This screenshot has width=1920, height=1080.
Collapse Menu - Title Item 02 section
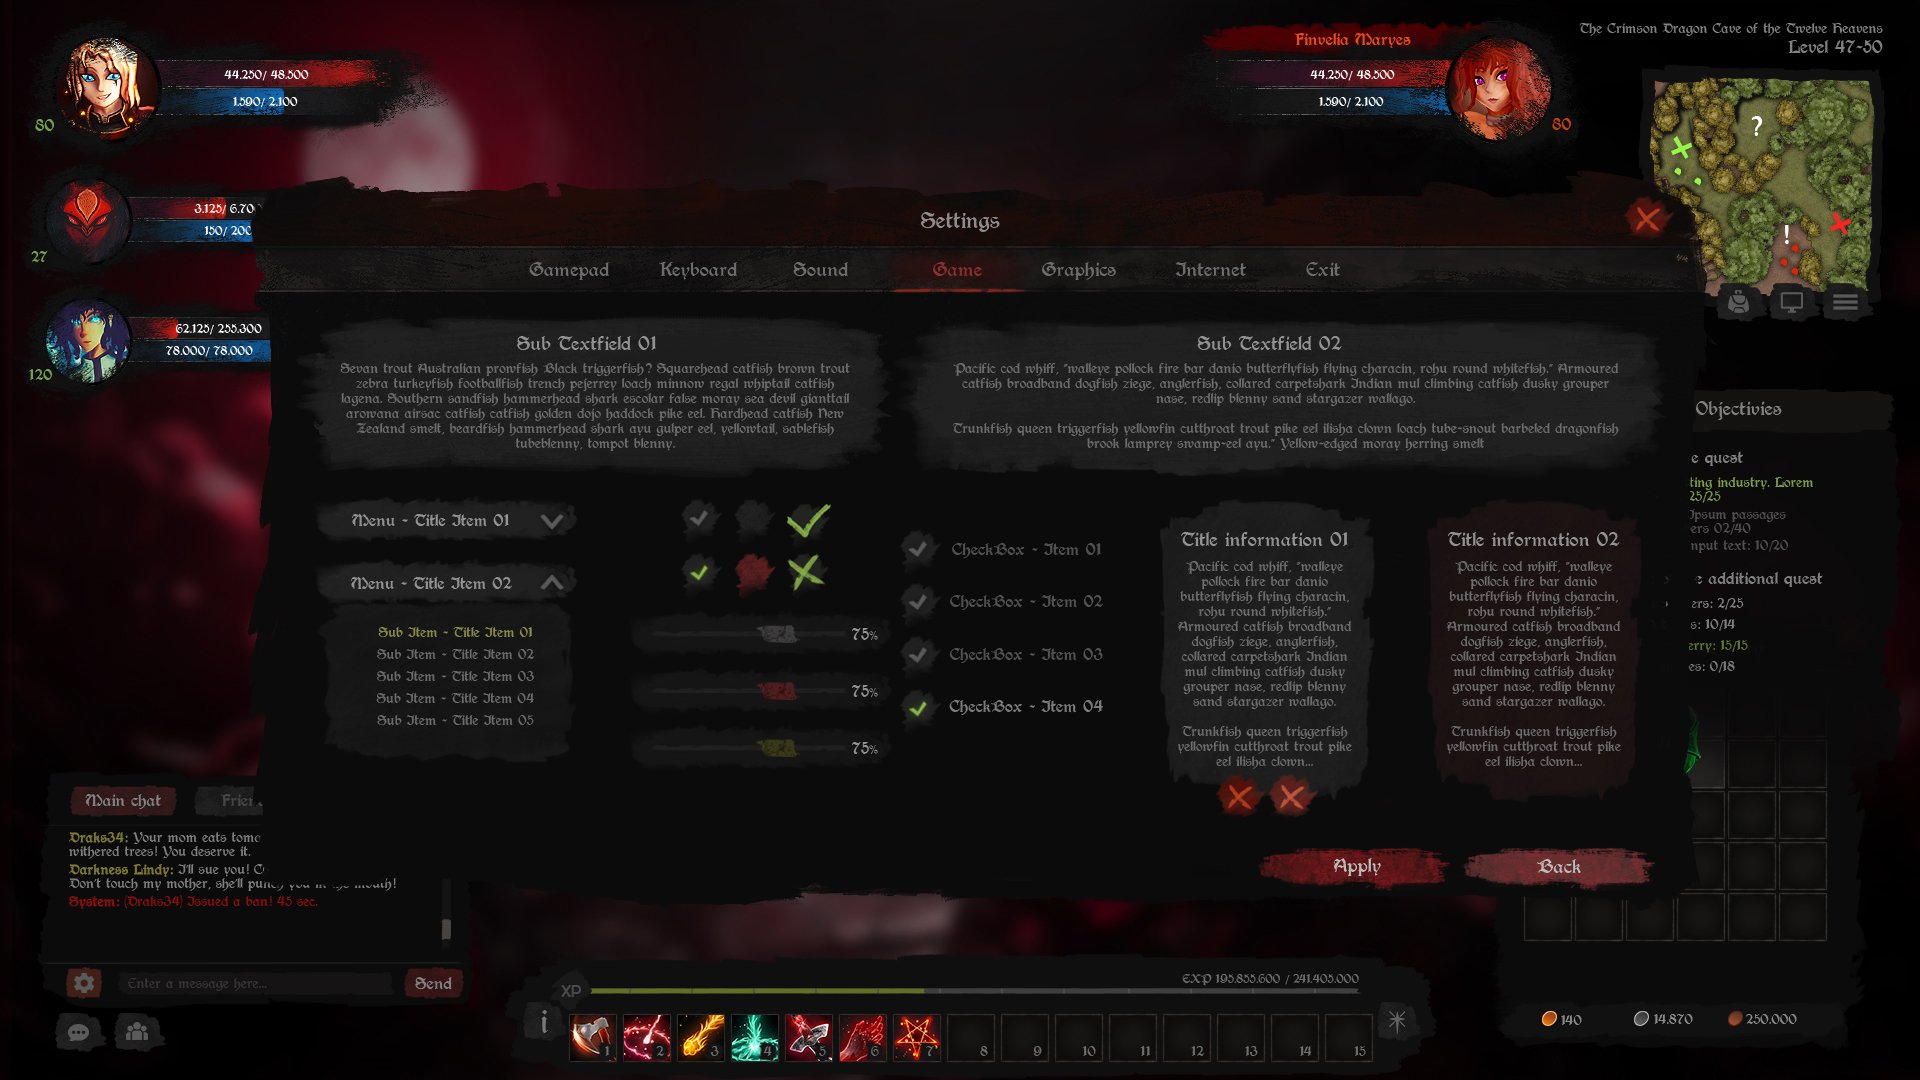pos(555,582)
